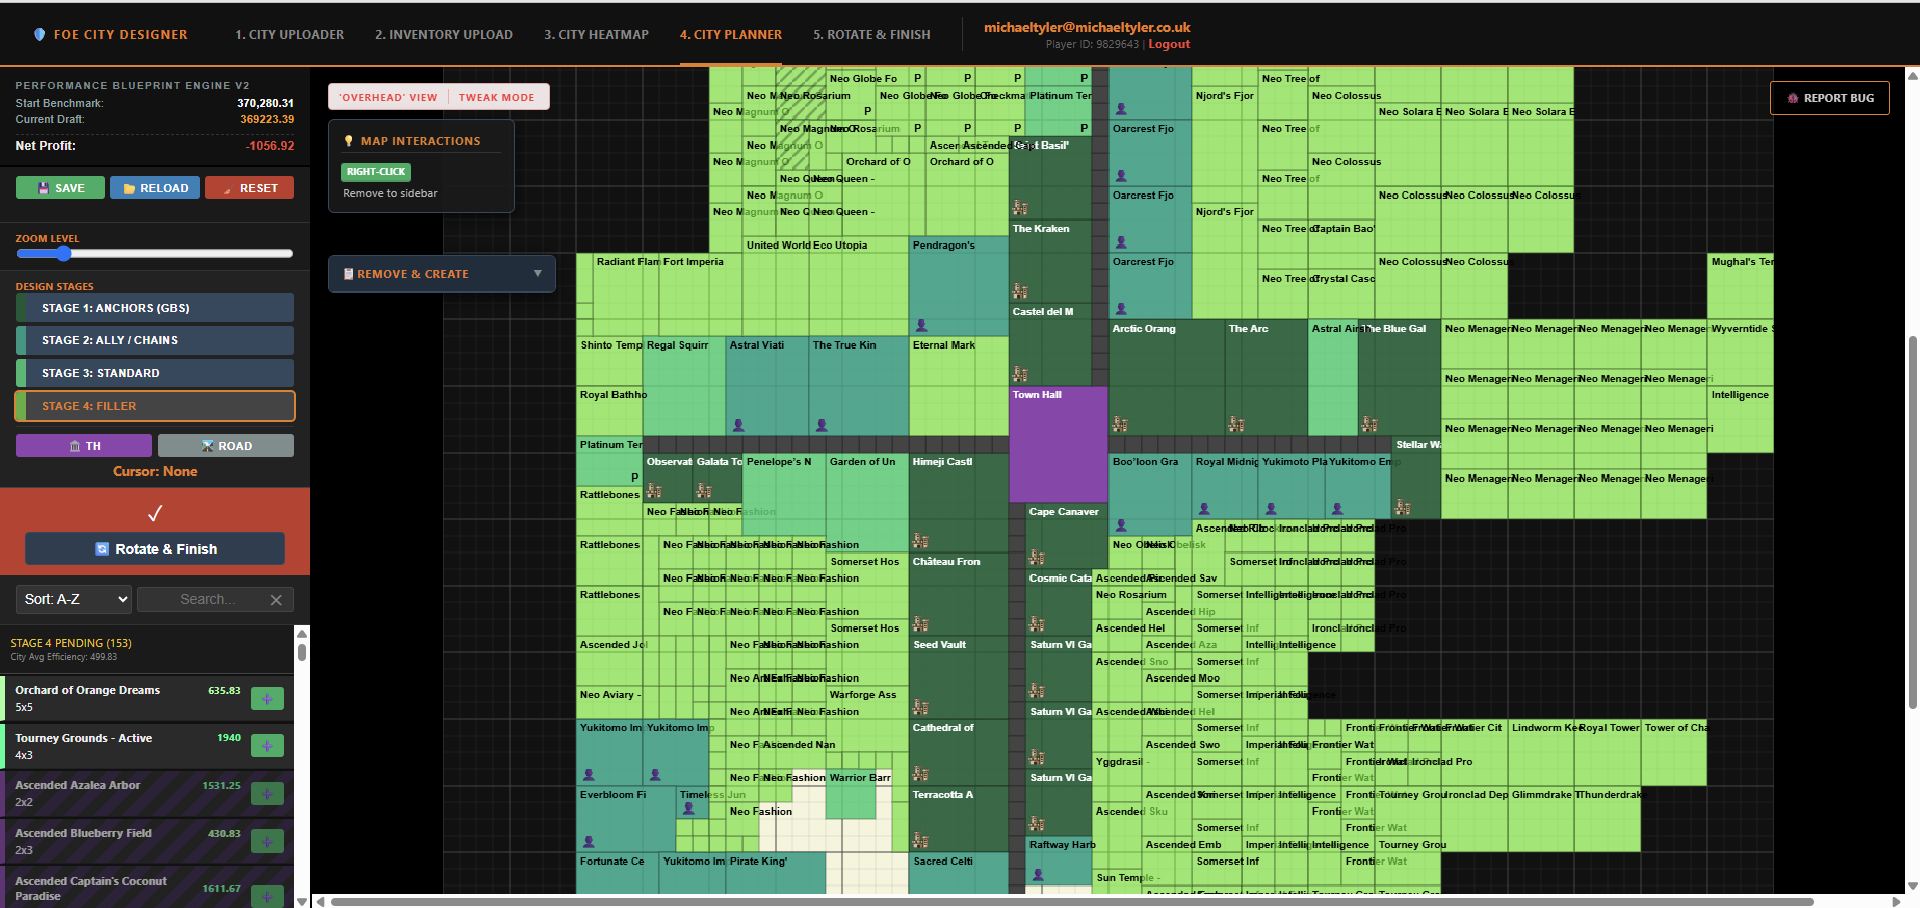Click the horizontal scrollbar left arrow
The height and width of the screenshot is (908, 1920).
pyautogui.click(x=321, y=901)
